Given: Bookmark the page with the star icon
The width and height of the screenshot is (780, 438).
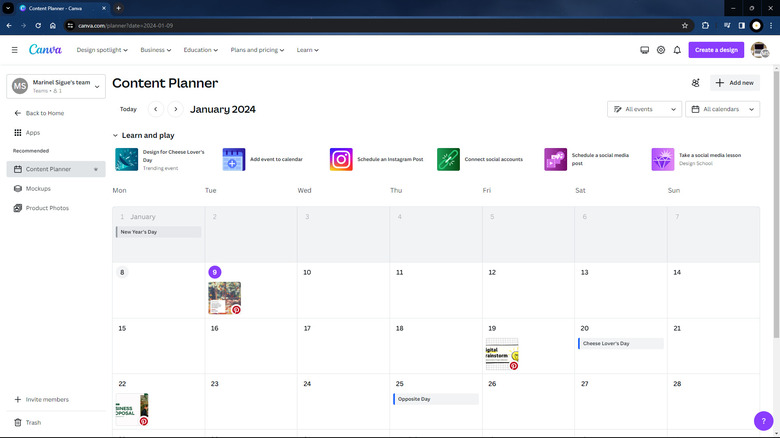Looking at the screenshot, I should (x=684, y=25).
